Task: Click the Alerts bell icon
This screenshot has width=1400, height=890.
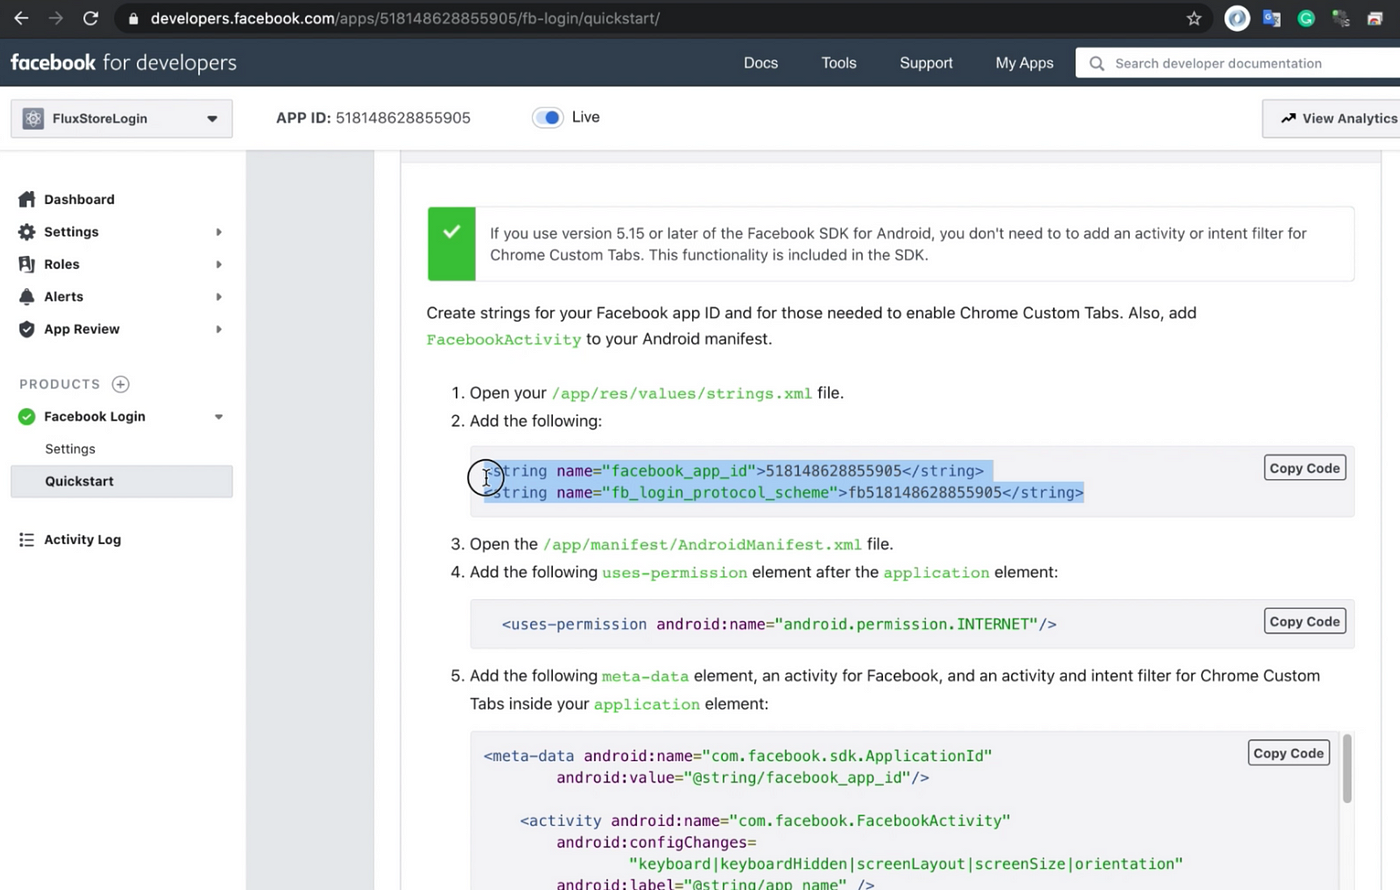Action: 27,296
